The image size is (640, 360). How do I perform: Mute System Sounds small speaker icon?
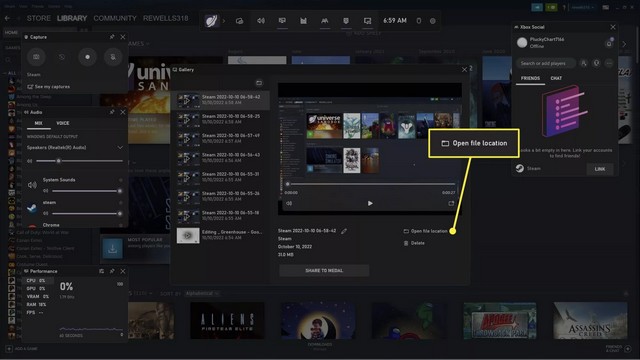pos(46,191)
